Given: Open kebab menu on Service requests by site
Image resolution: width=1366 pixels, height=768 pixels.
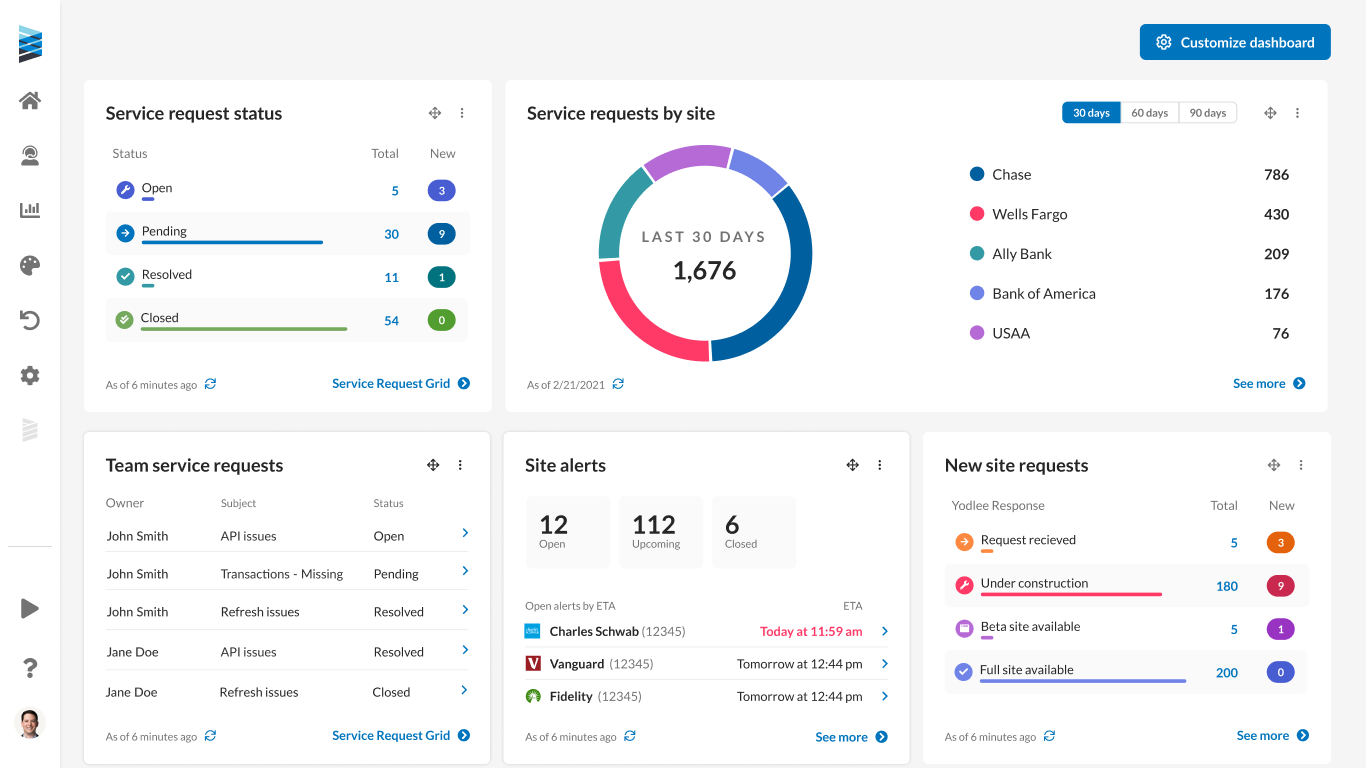Looking at the screenshot, I should [1297, 113].
